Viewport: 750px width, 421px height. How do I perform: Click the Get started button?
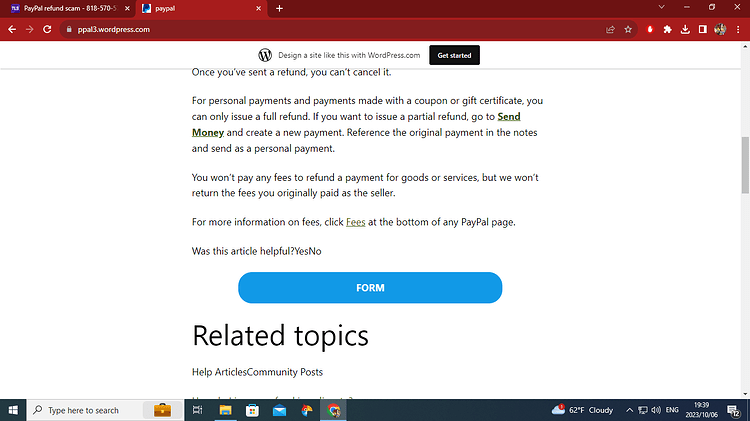pyautogui.click(x=454, y=55)
